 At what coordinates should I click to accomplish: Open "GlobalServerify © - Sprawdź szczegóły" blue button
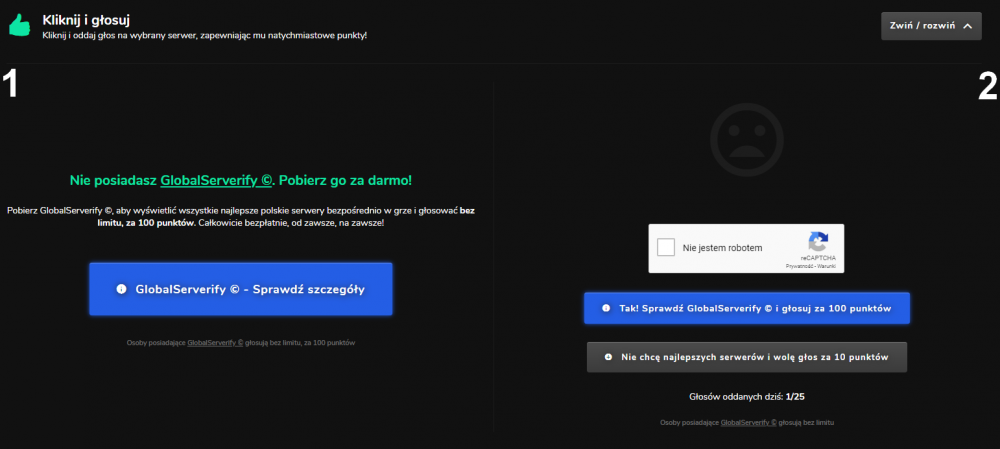pos(240,289)
